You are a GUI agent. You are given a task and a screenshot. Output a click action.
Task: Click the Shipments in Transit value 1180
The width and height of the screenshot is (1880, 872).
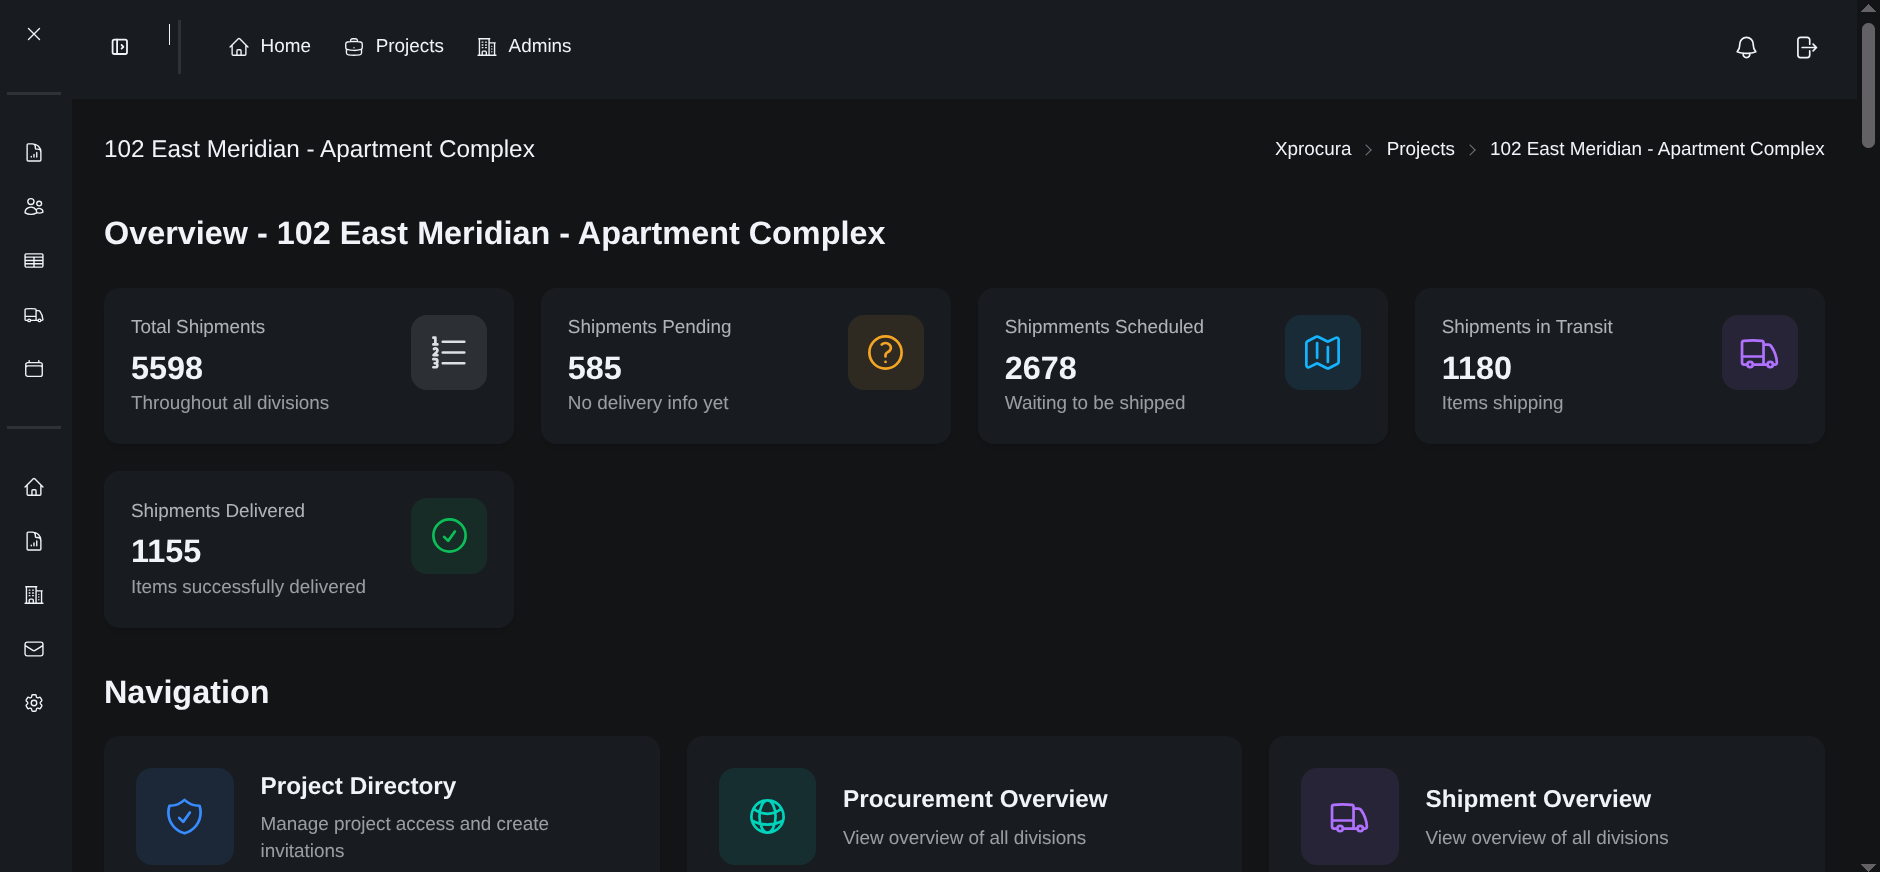point(1477,368)
